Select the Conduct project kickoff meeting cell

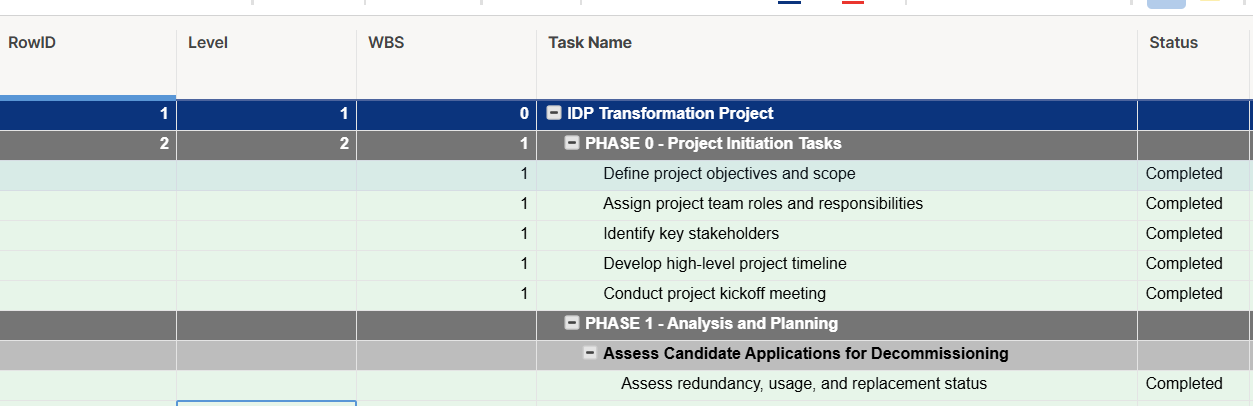pyautogui.click(x=837, y=294)
